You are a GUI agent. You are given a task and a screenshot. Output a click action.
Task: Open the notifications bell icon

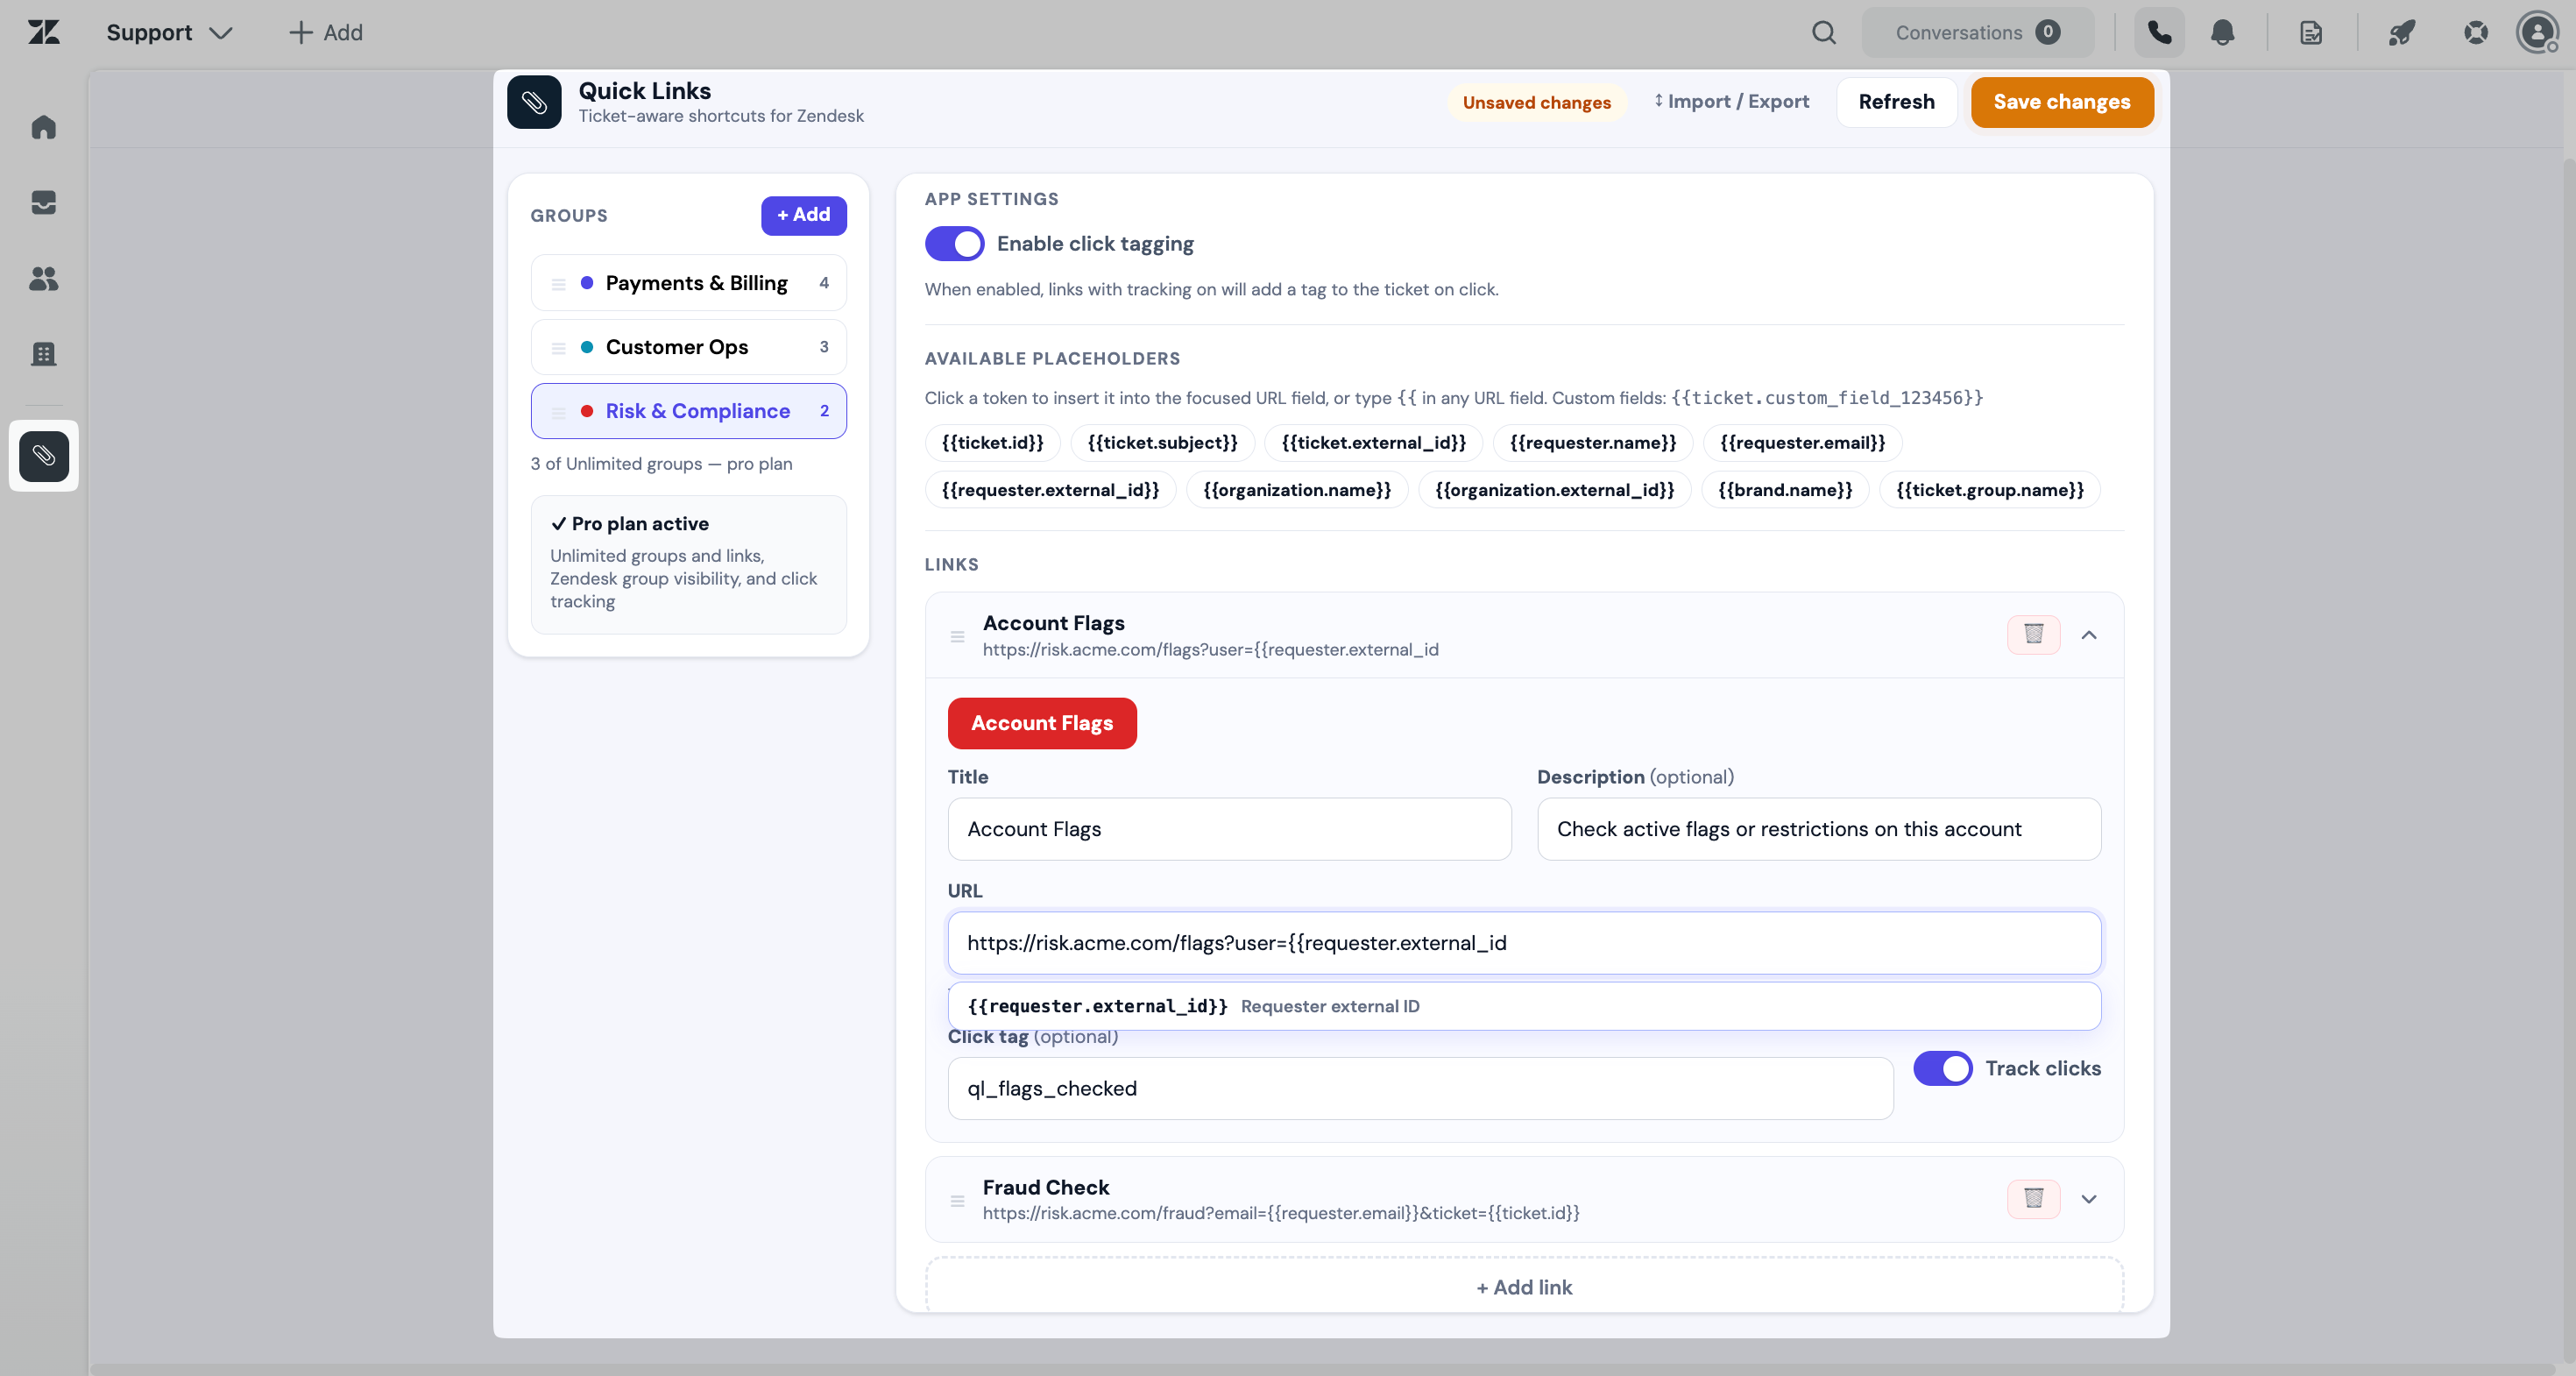point(2222,32)
